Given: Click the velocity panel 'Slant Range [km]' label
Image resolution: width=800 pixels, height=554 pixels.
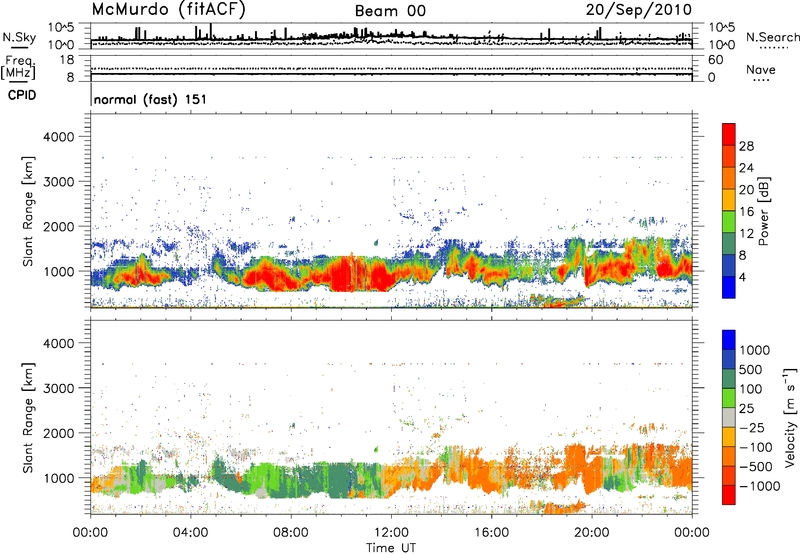Looking at the screenshot, I should [28, 417].
